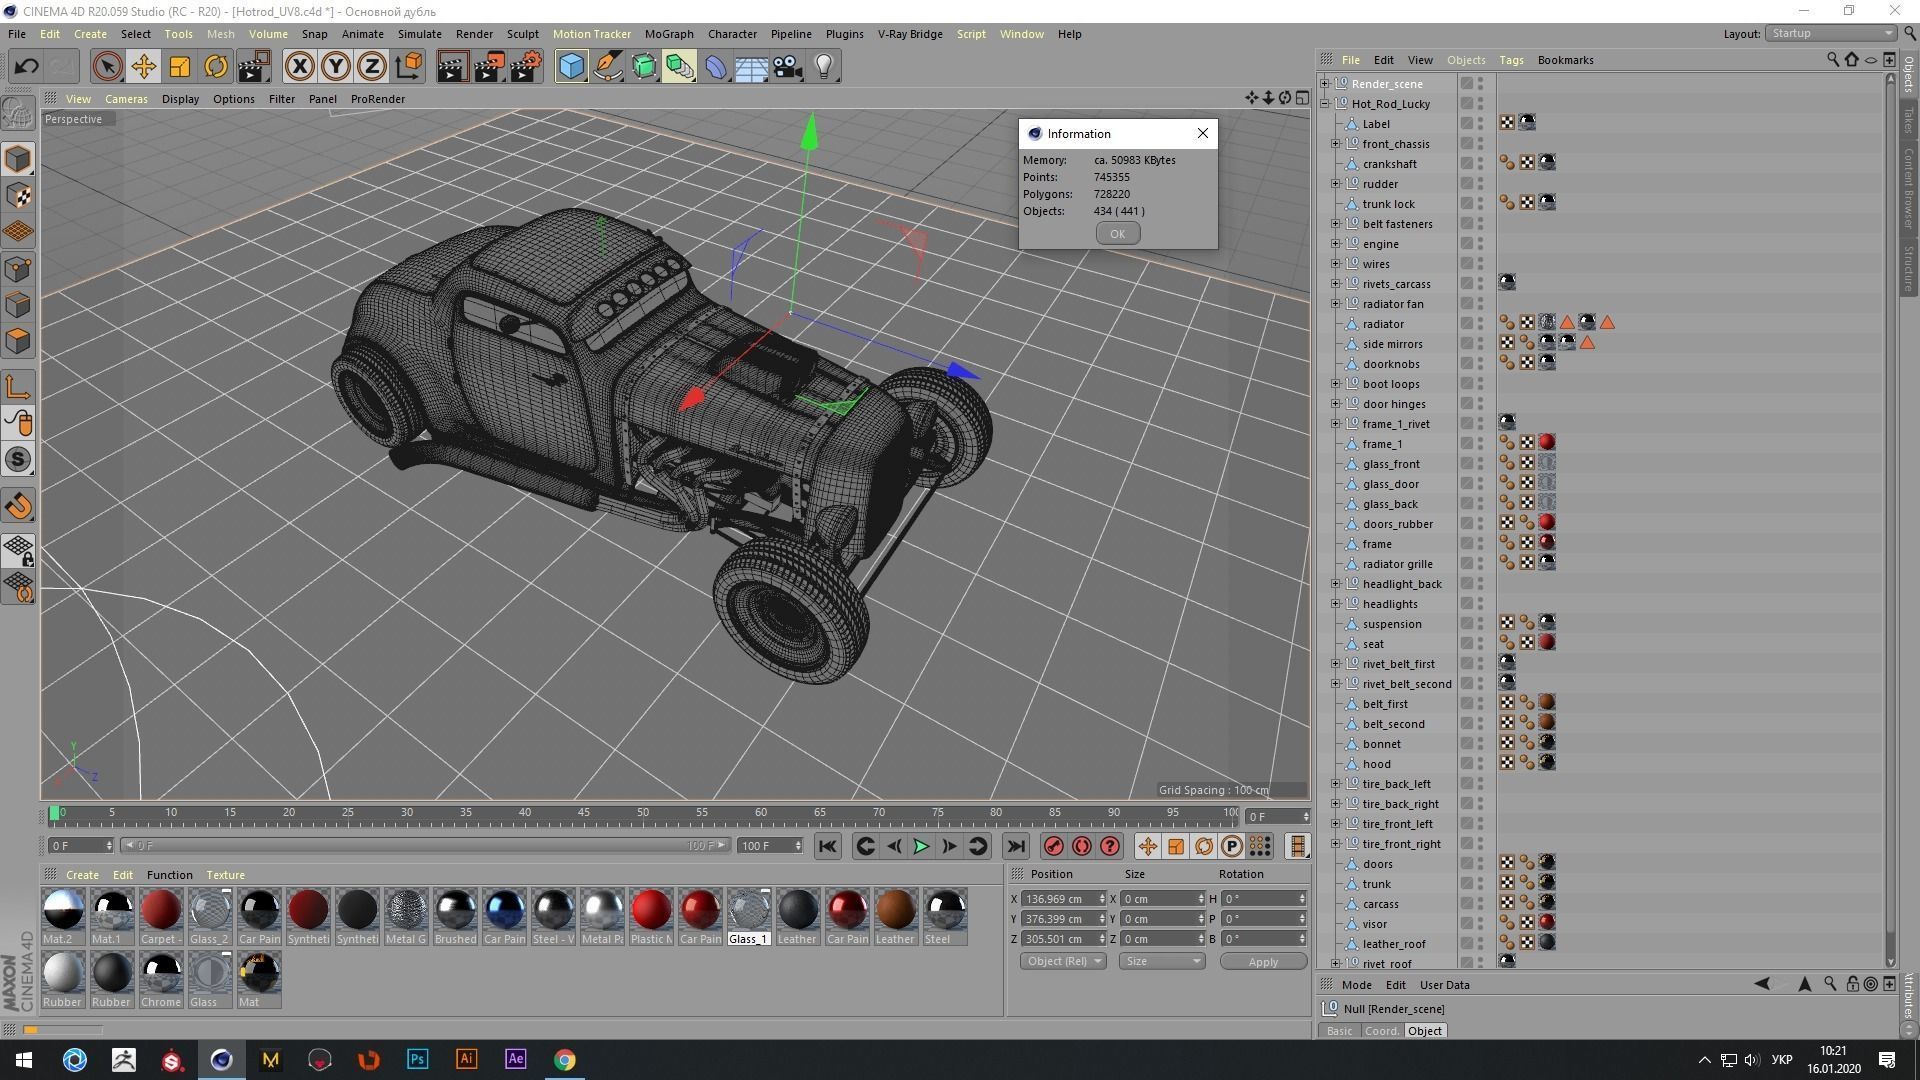Go to end of animation
The width and height of the screenshot is (1920, 1080).
(1016, 846)
